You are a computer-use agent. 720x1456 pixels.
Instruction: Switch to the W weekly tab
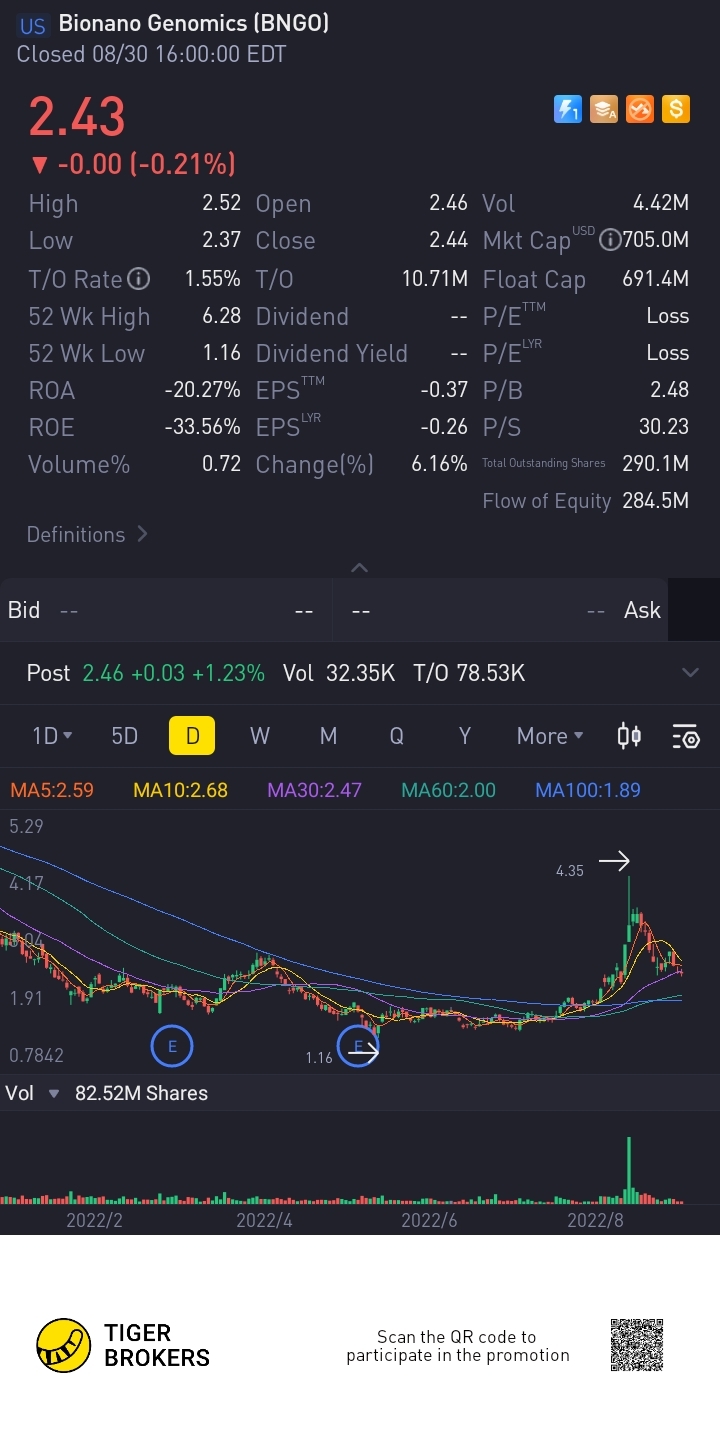260,736
